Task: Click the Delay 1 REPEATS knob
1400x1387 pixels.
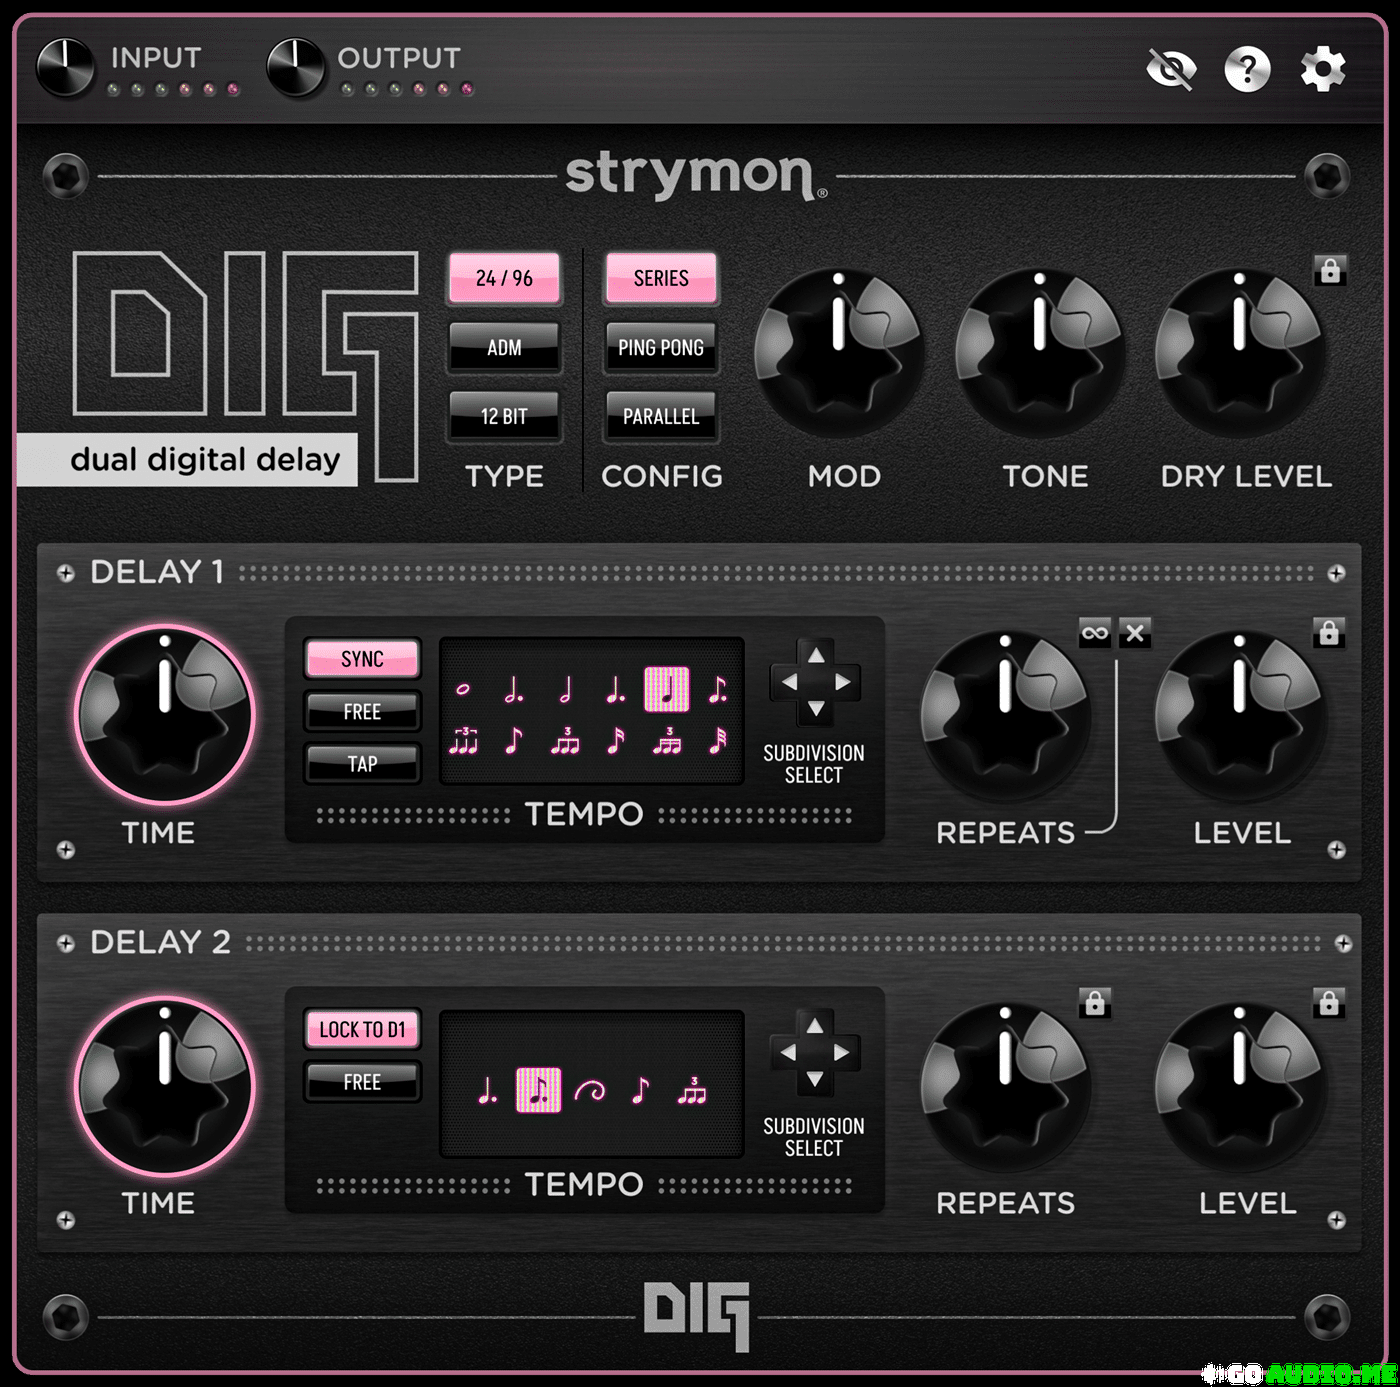Action: point(1005,714)
